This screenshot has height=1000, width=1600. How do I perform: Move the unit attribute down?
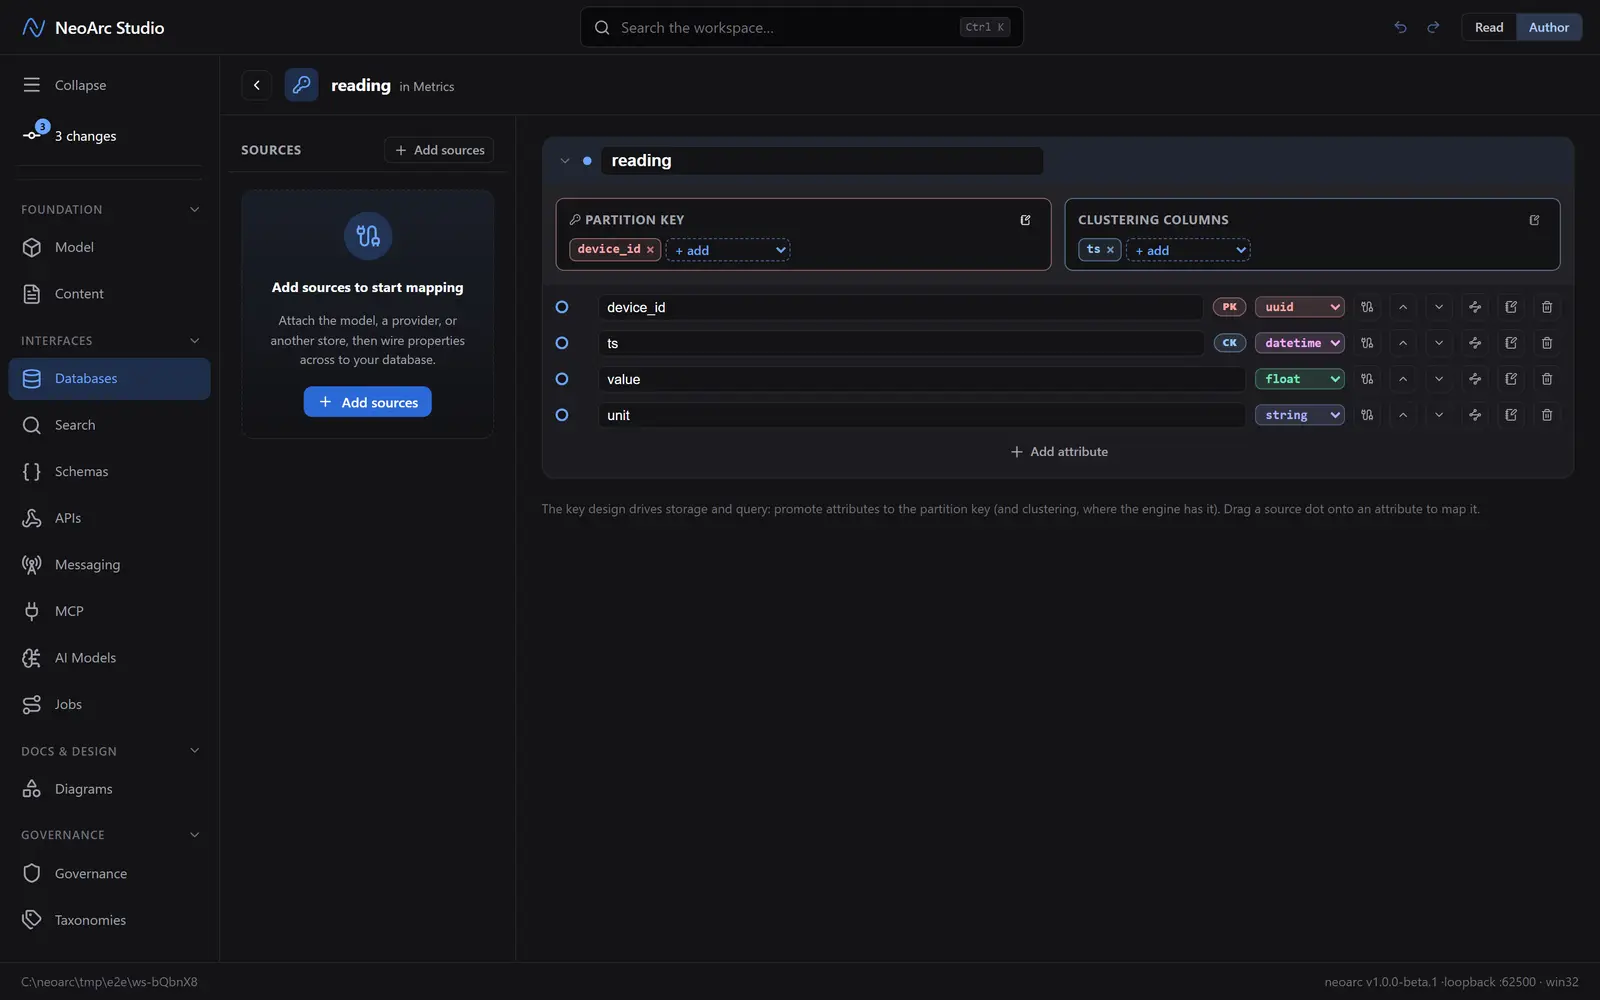(1439, 415)
